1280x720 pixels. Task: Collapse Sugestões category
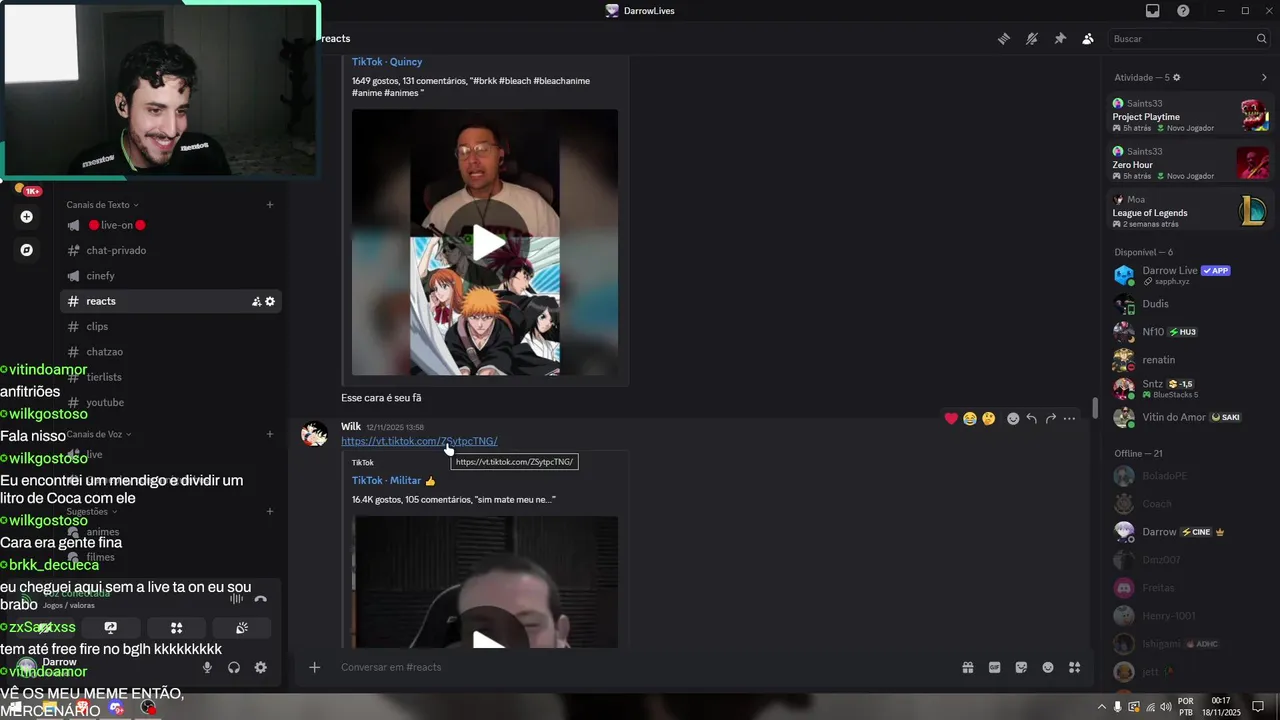(92, 512)
